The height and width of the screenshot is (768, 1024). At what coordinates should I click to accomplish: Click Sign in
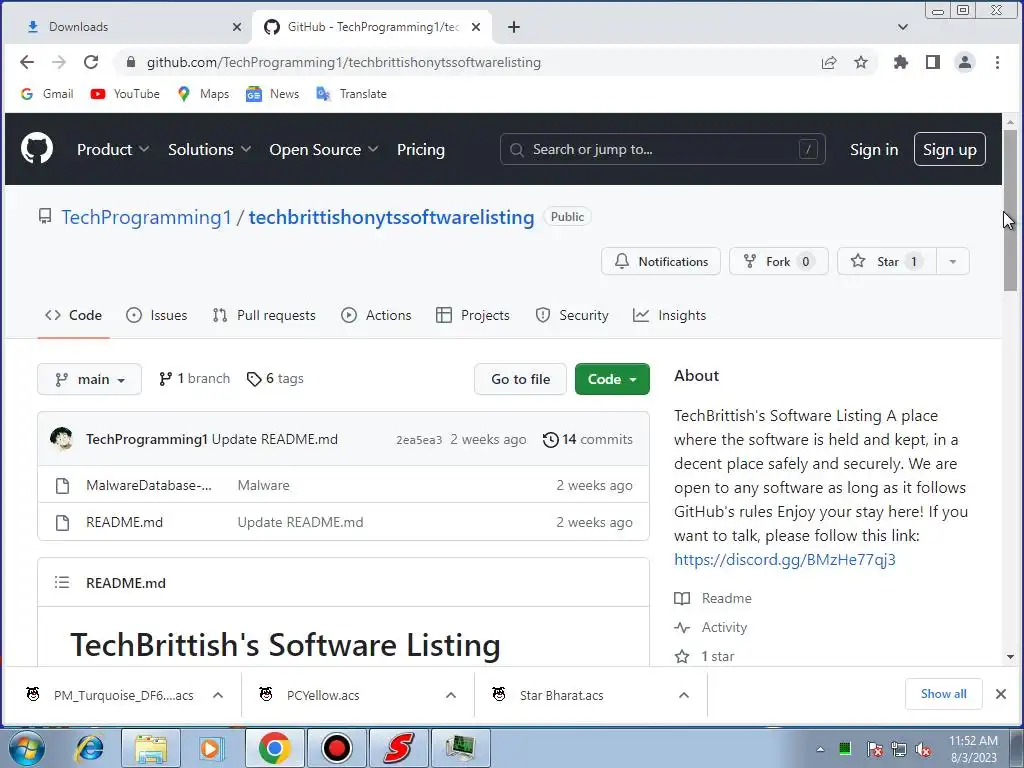(874, 150)
